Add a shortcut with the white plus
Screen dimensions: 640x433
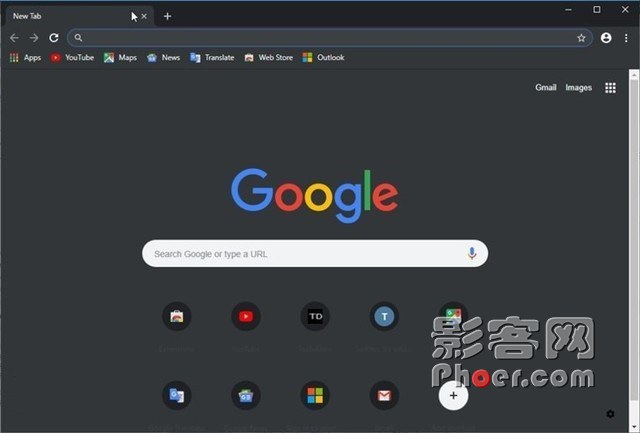453,395
